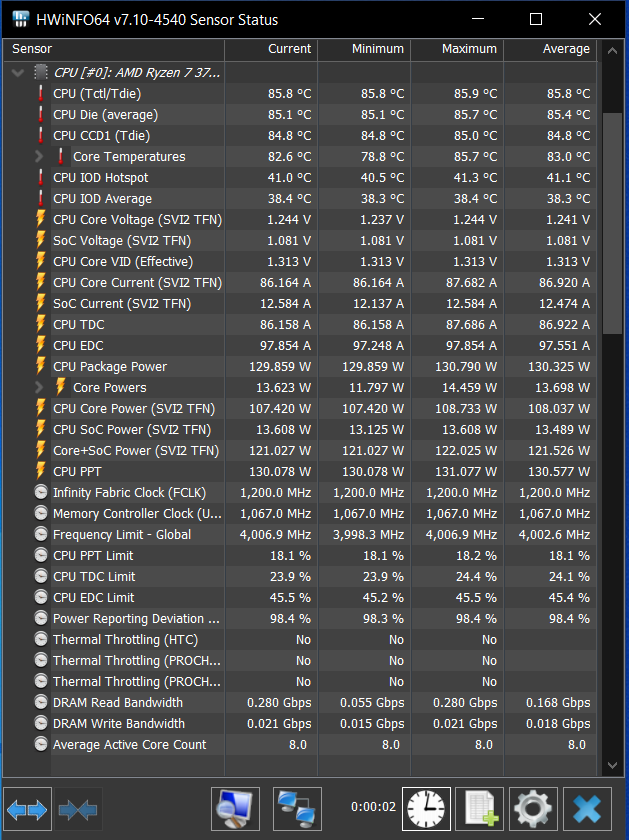Viewport: 629px width, 840px height.
Task: Click the icon beside Frequency Limit - Global
Action: [x=41, y=534]
